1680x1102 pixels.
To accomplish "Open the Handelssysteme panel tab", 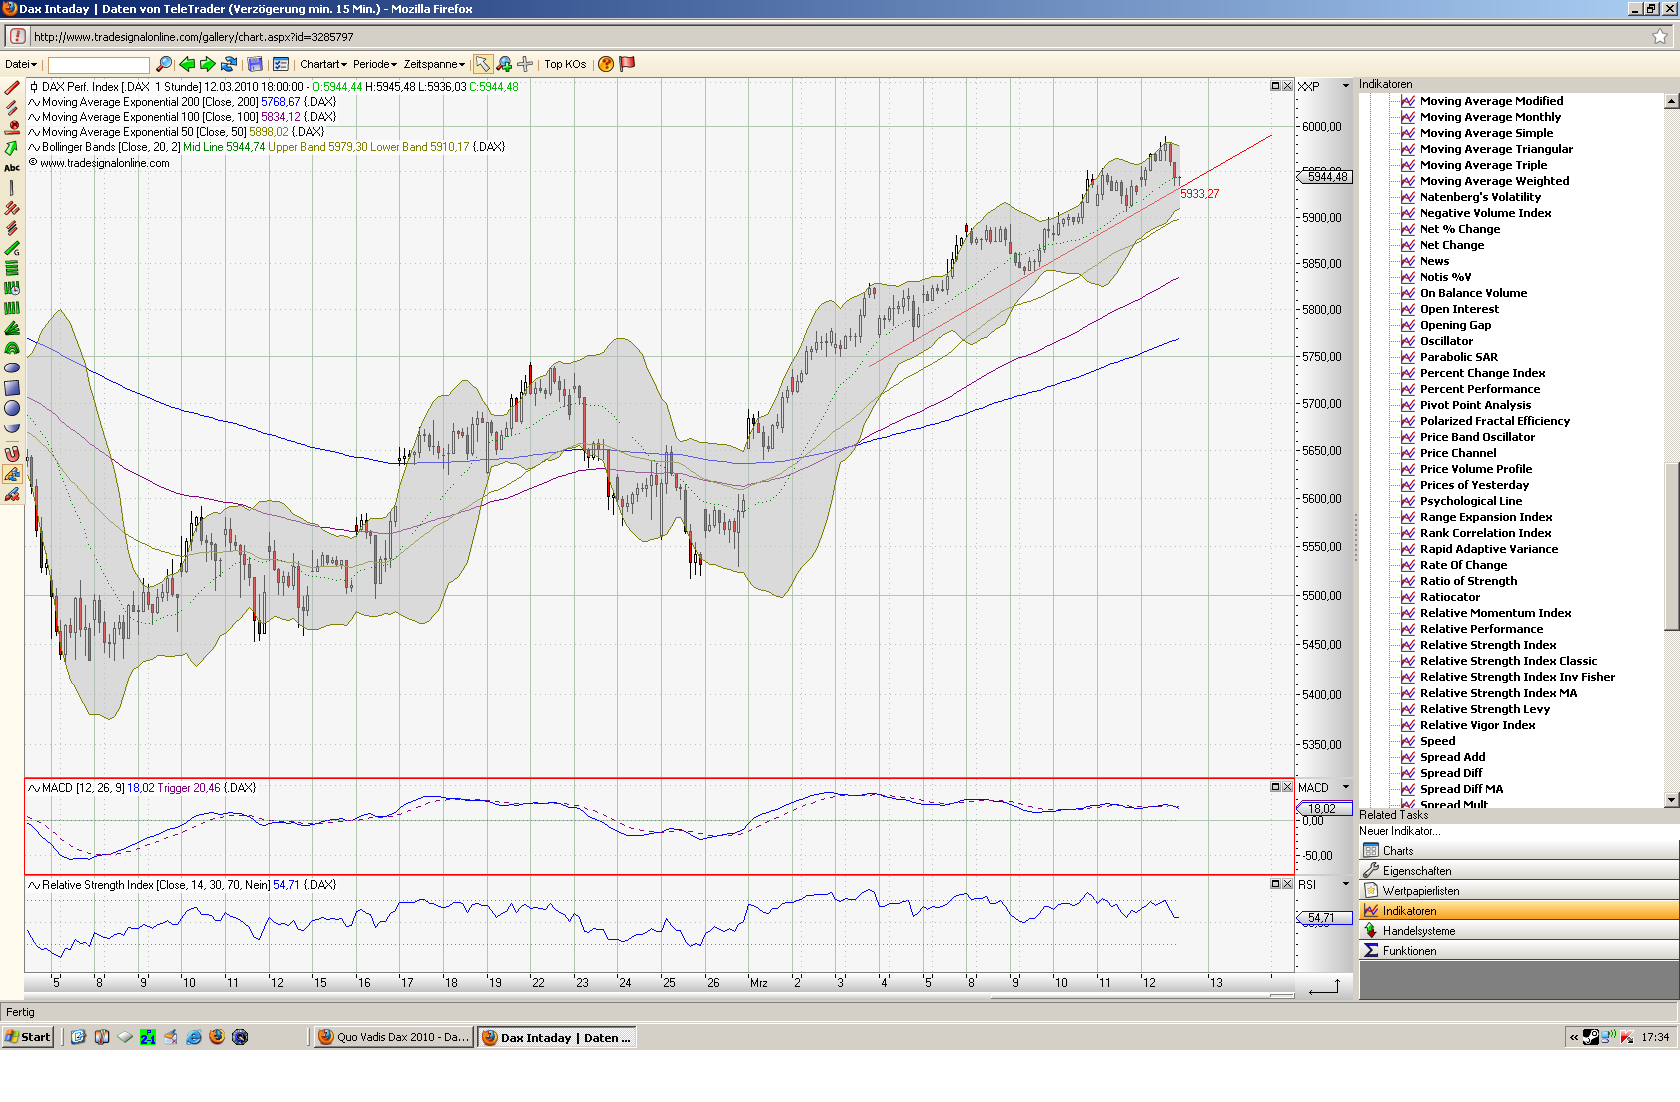I will tap(1518, 931).
